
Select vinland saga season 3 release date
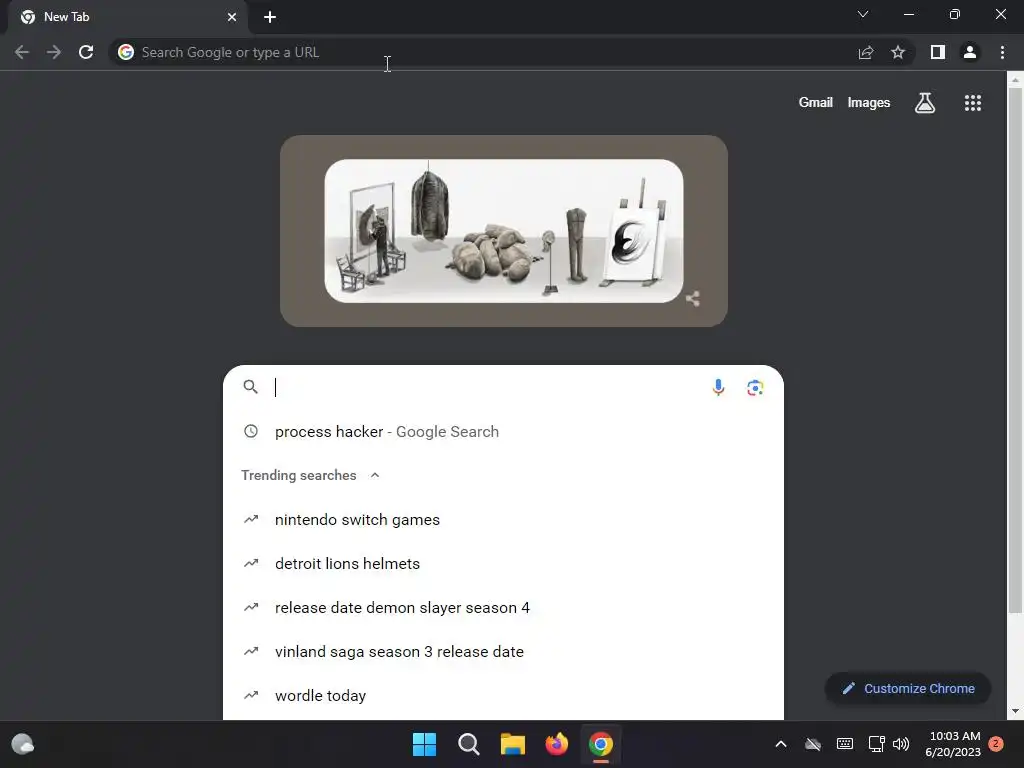pyautogui.click(x=503, y=652)
